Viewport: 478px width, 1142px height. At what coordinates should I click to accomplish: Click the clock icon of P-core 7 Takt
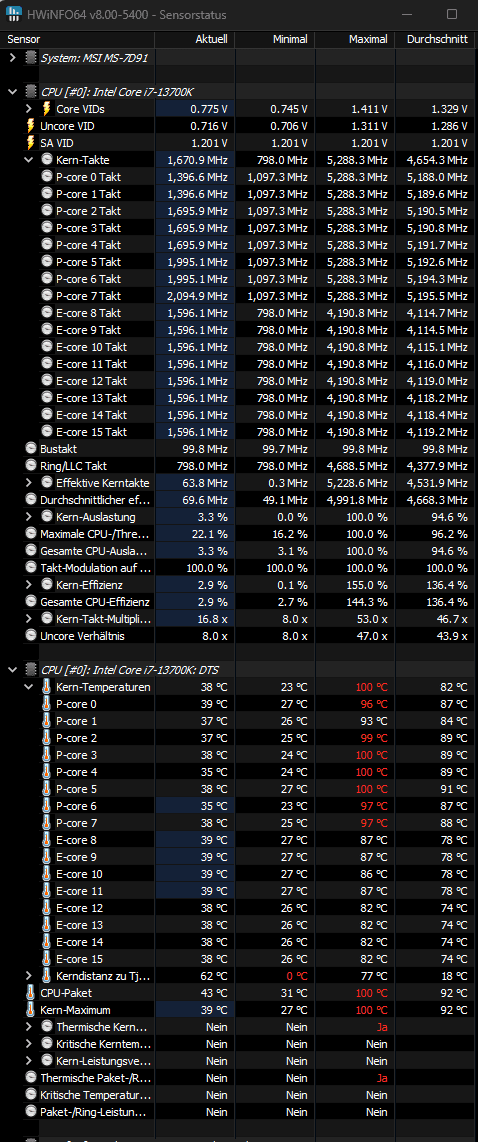tap(47, 296)
